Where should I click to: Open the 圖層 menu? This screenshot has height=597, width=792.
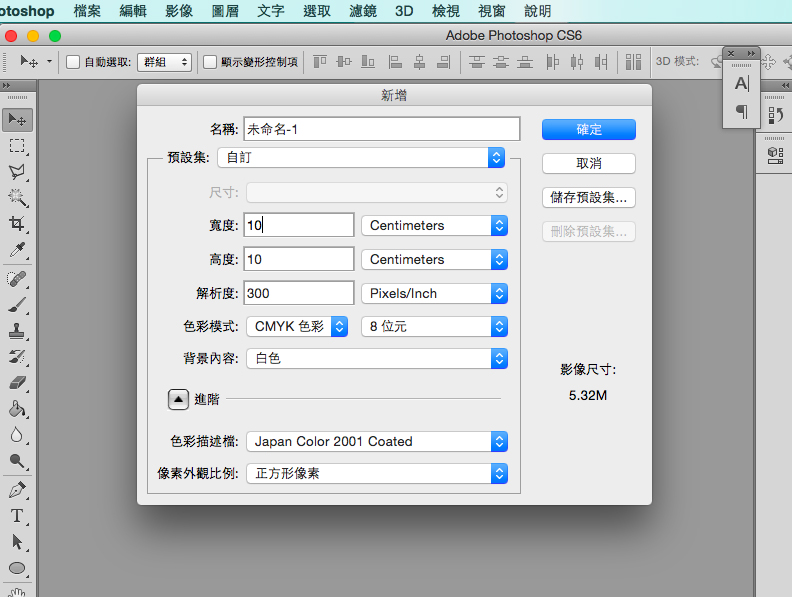click(225, 11)
